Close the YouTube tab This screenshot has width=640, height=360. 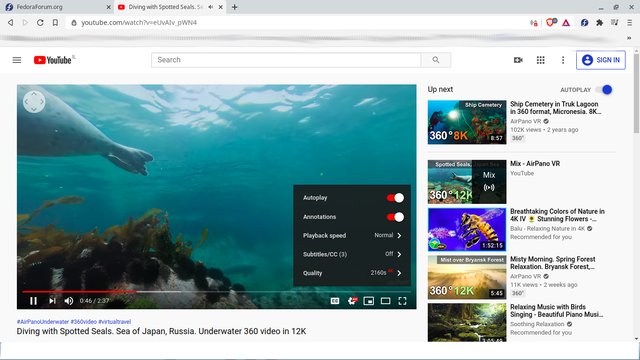220,7
